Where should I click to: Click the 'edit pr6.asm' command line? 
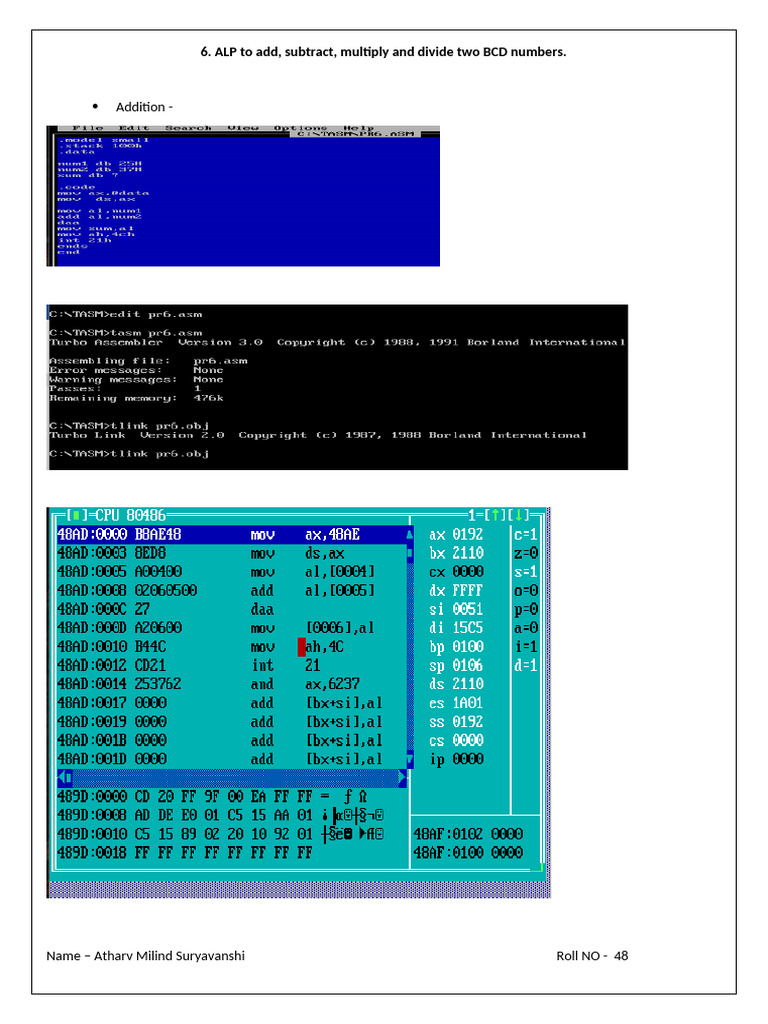(126, 315)
